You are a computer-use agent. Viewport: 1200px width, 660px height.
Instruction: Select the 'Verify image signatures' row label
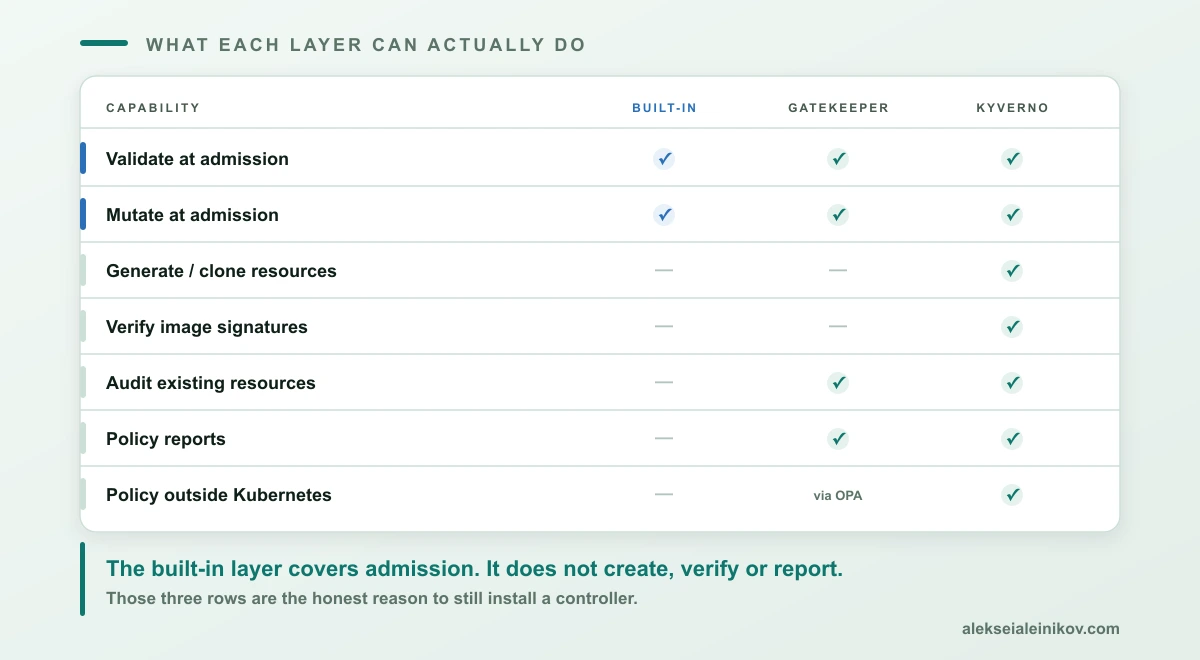207,327
